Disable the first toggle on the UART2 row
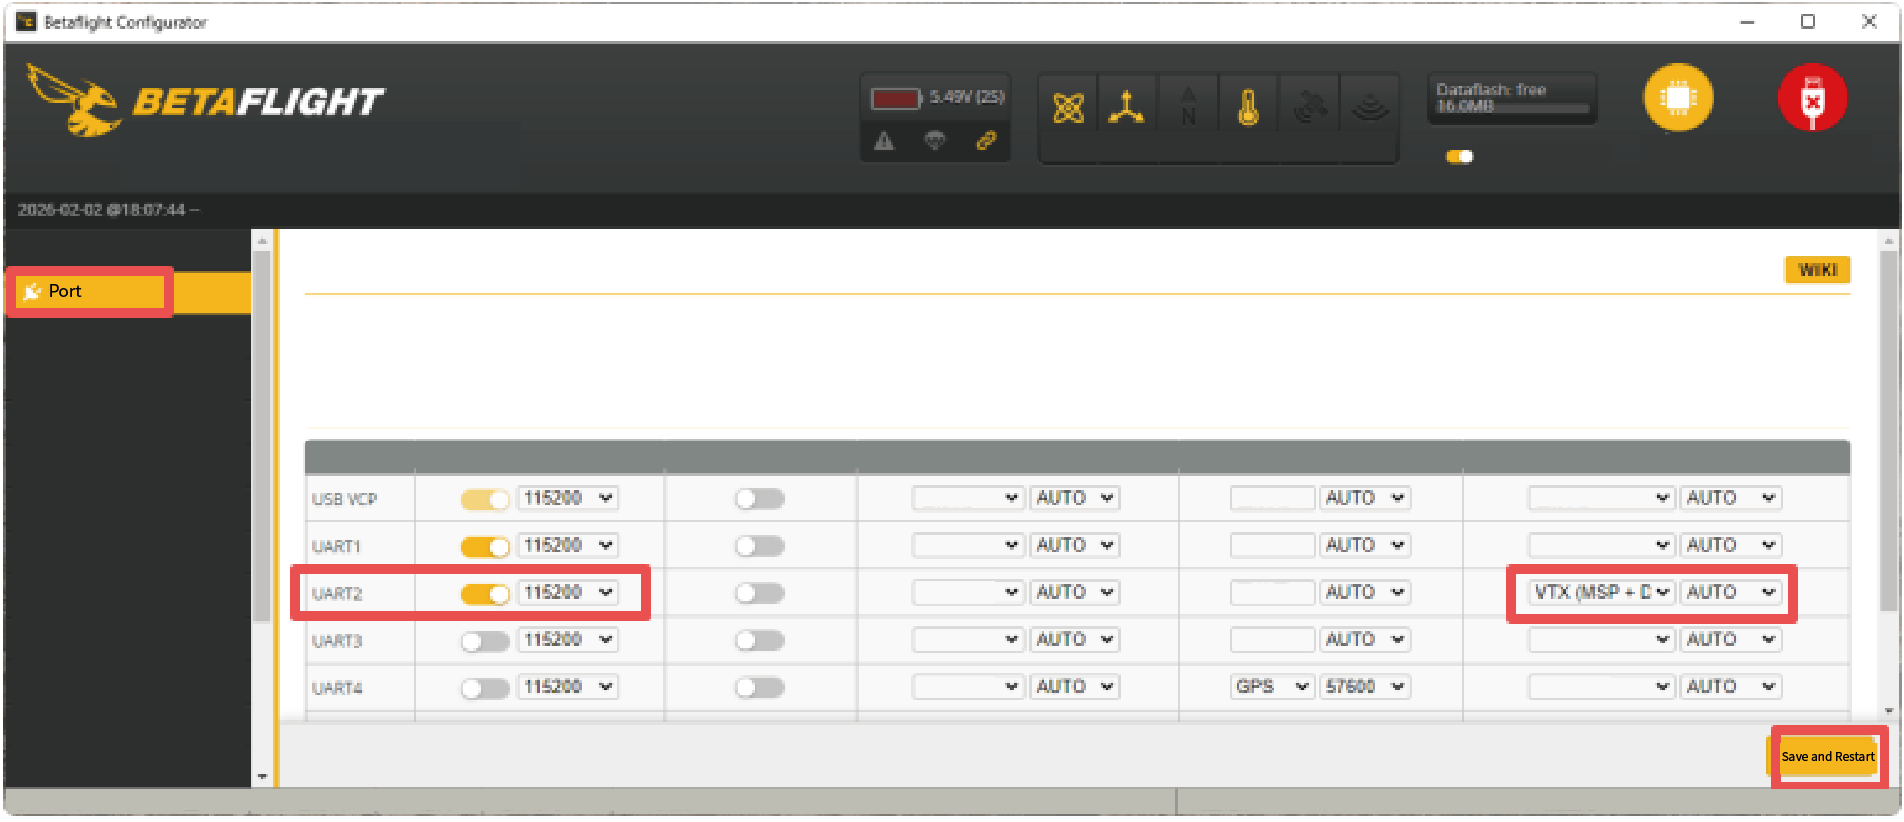Viewport: 1904px width, 822px height. tap(485, 594)
